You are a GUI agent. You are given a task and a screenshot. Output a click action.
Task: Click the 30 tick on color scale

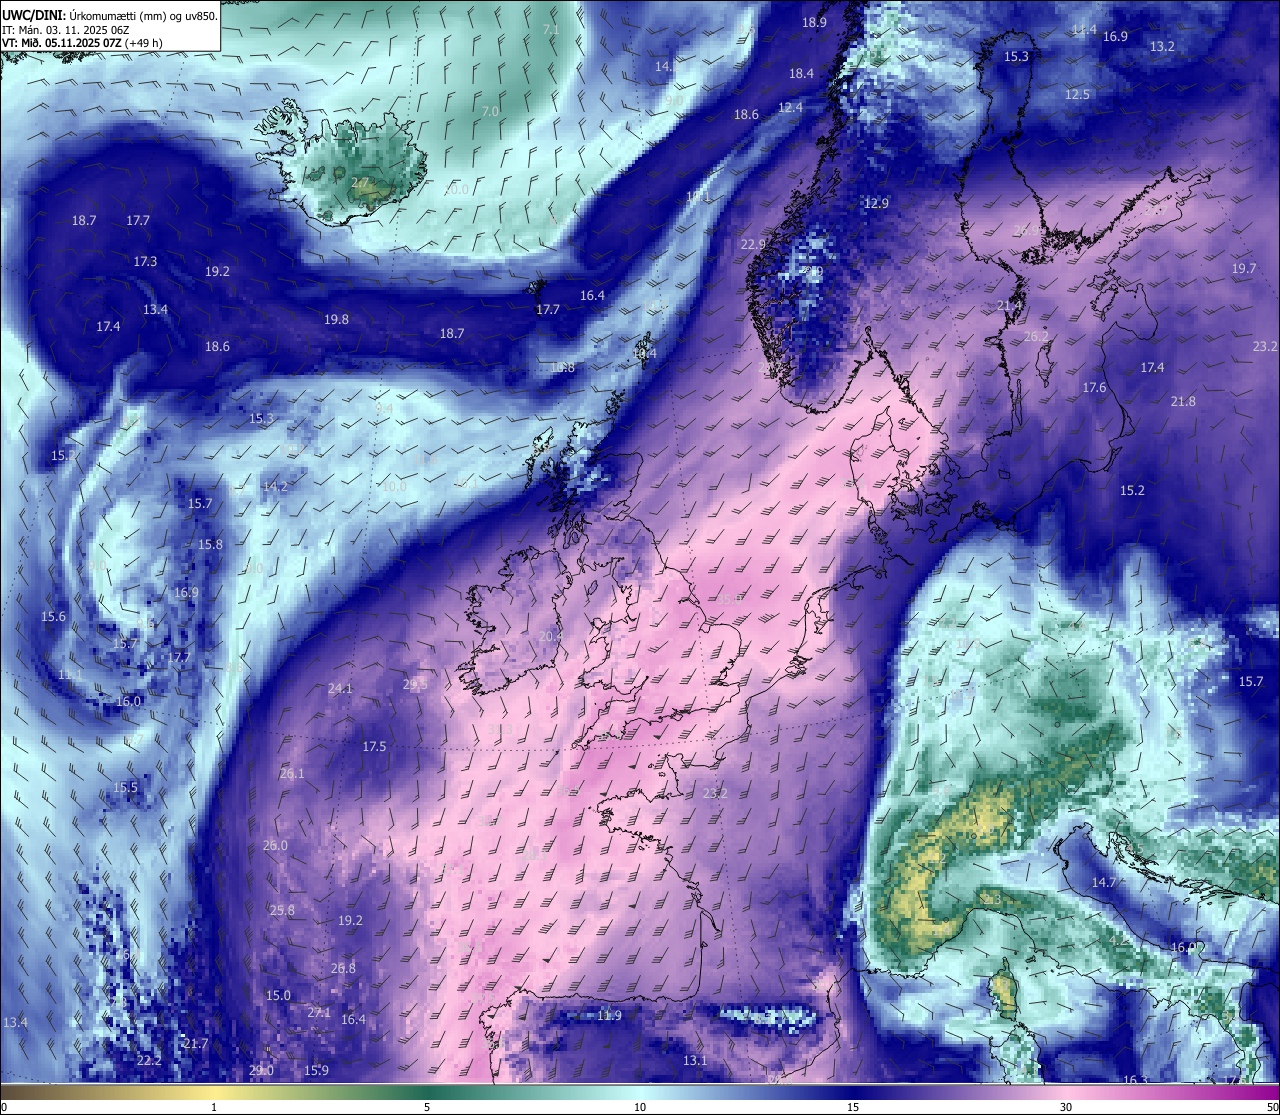1066,1107
